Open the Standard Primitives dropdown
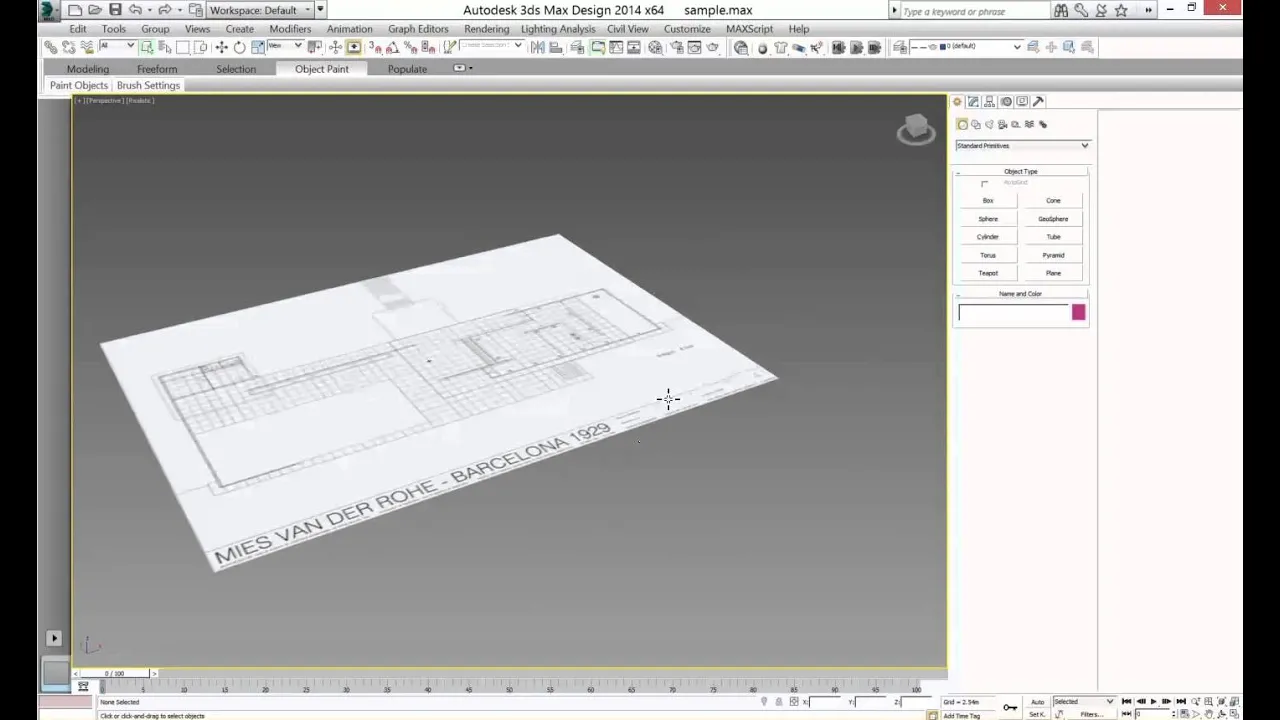The height and width of the screenshot is (720, 1280). coord(1022,146)
